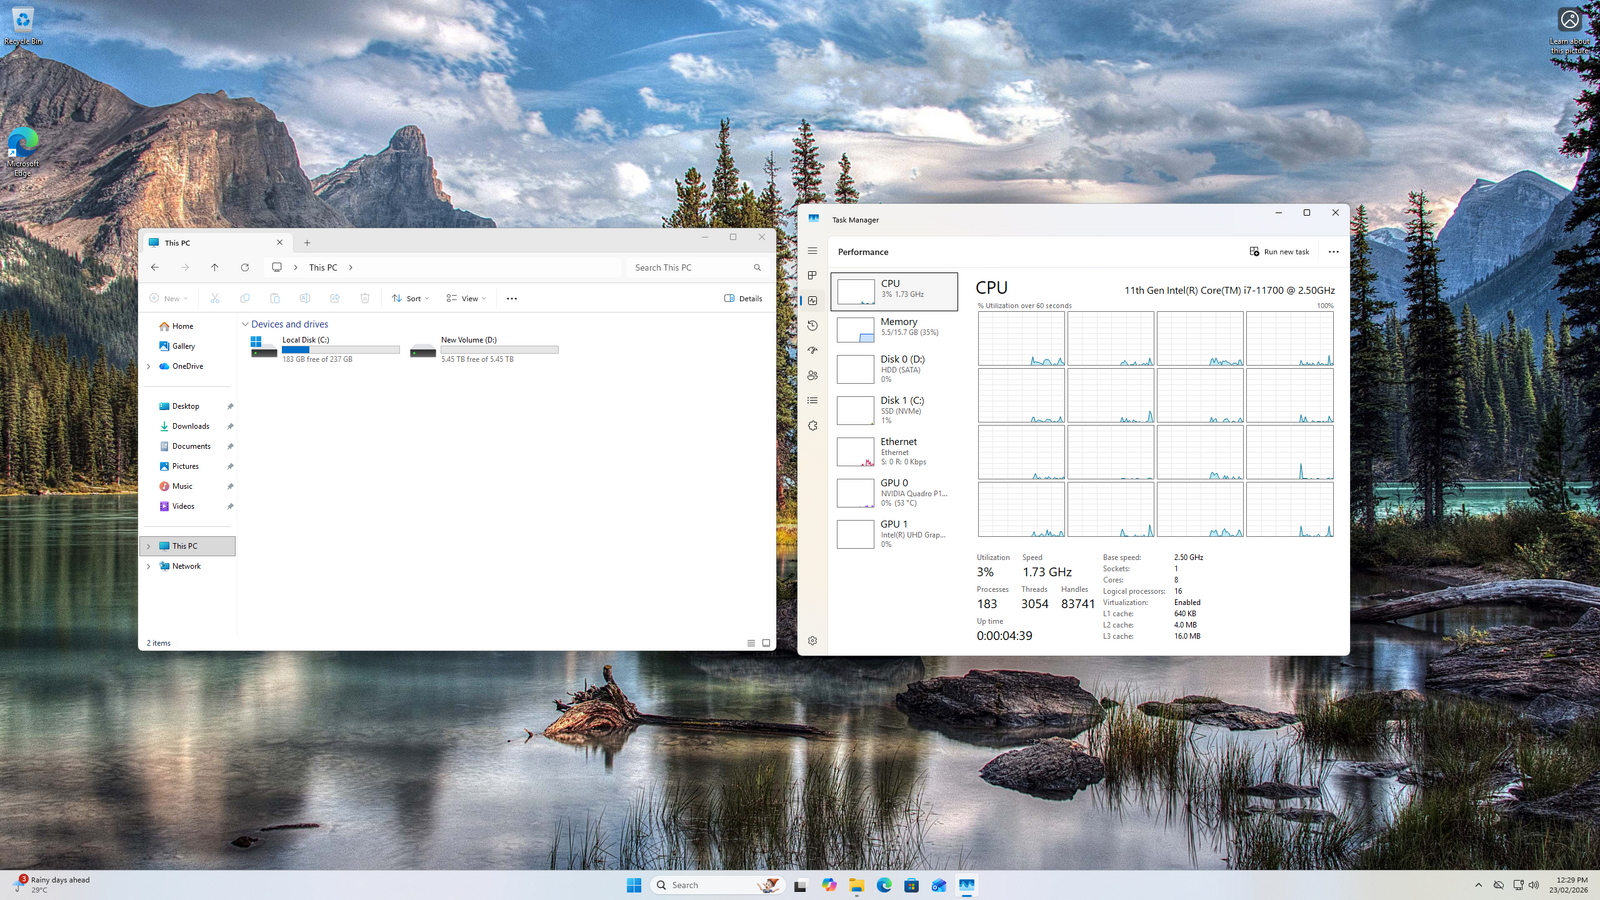Switch to large thumbnails view in status bar
Screen dimensions: 1600x900
pyautogui.click(x=766, y=643)
